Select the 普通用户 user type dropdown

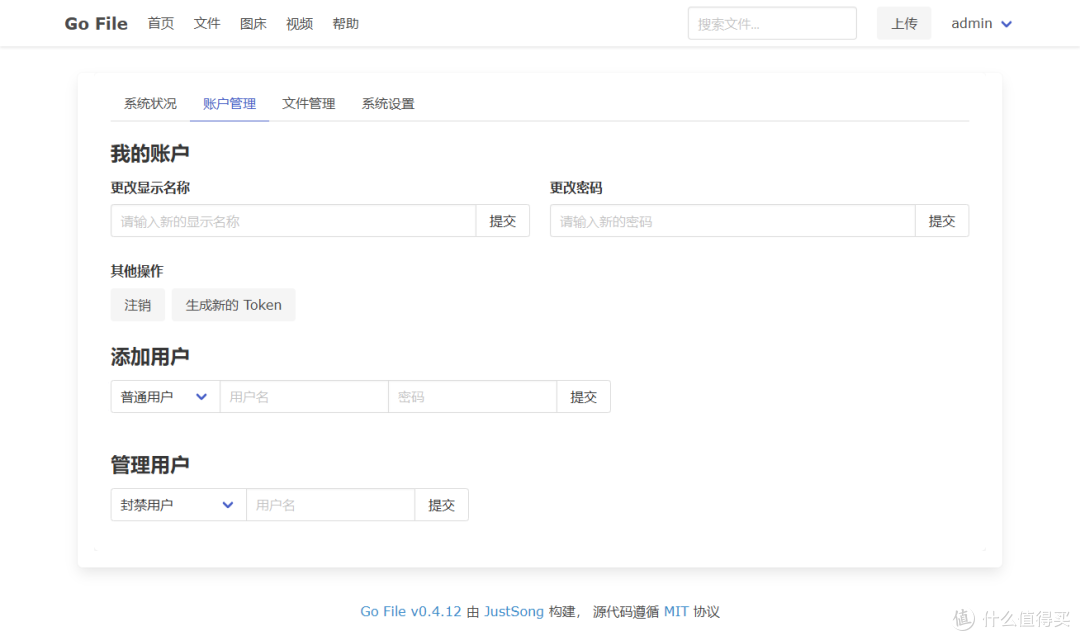(x=164, y=396)
